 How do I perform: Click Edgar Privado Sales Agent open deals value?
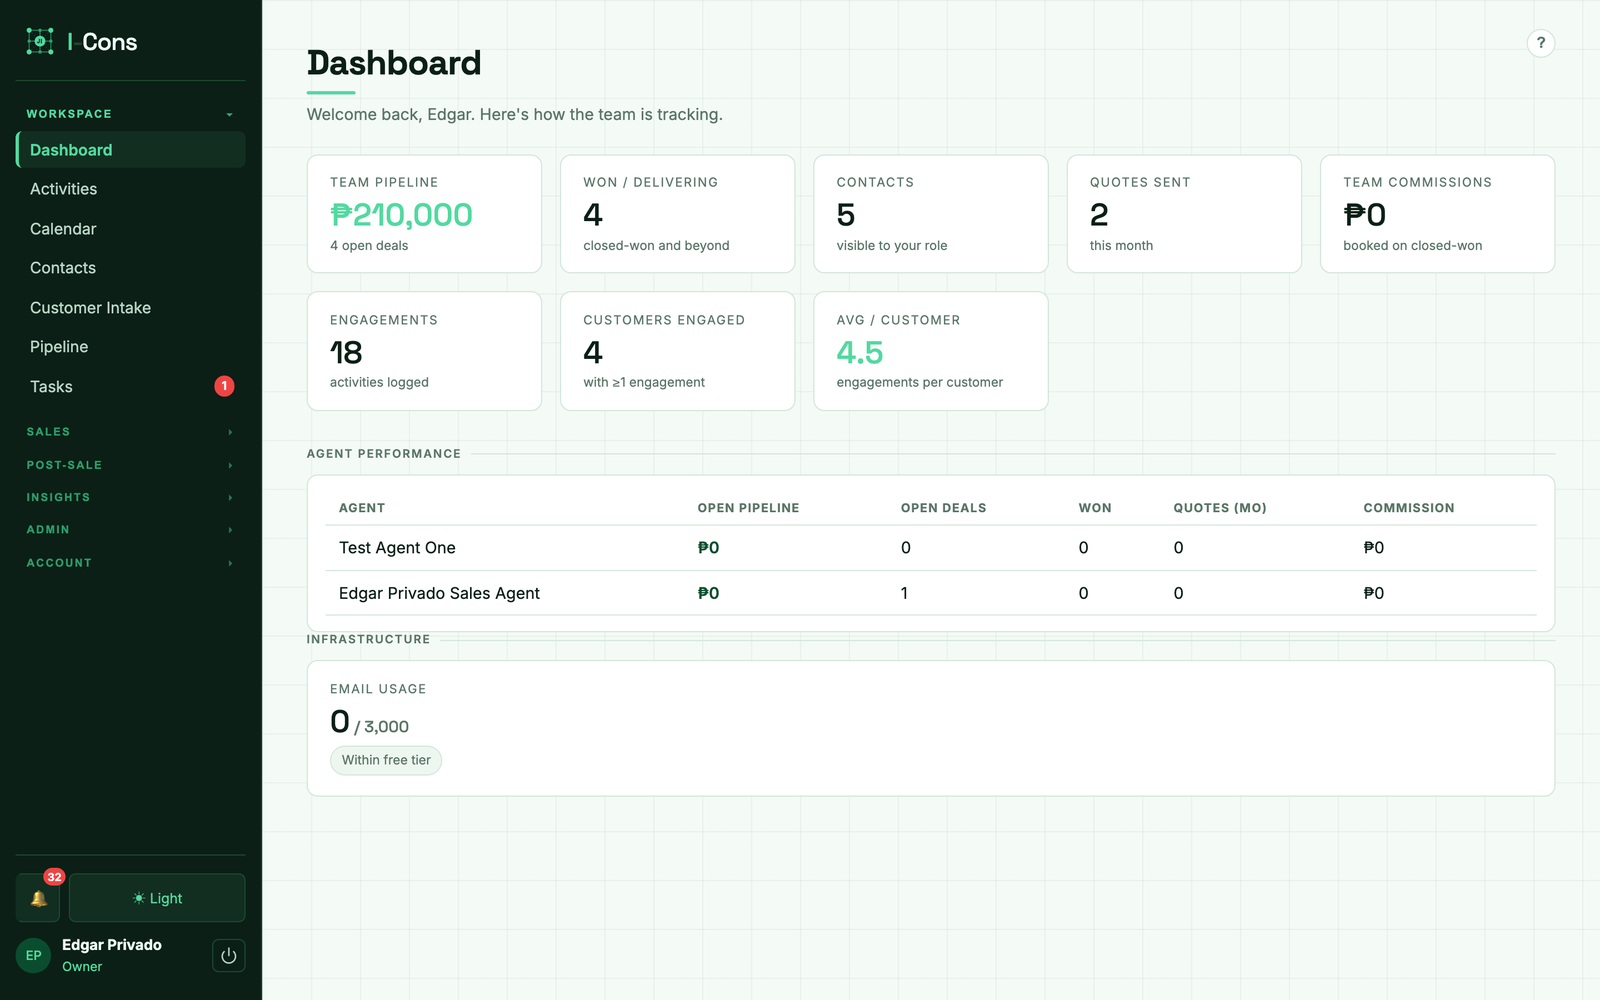point(905,593)
